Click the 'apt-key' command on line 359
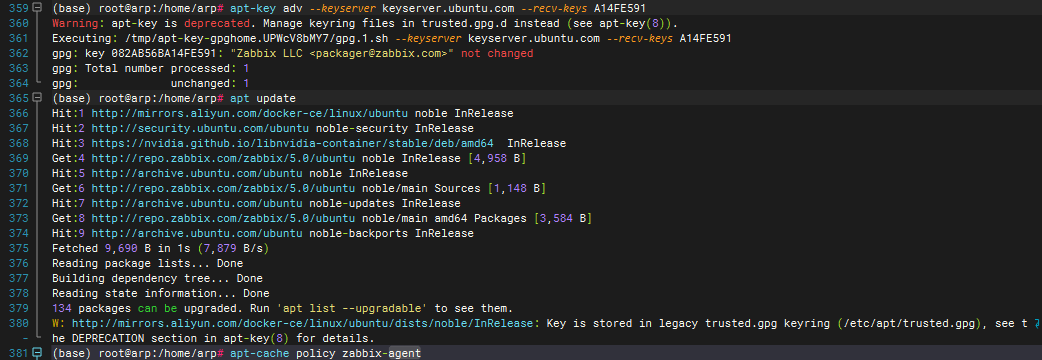 pos(253,8)
